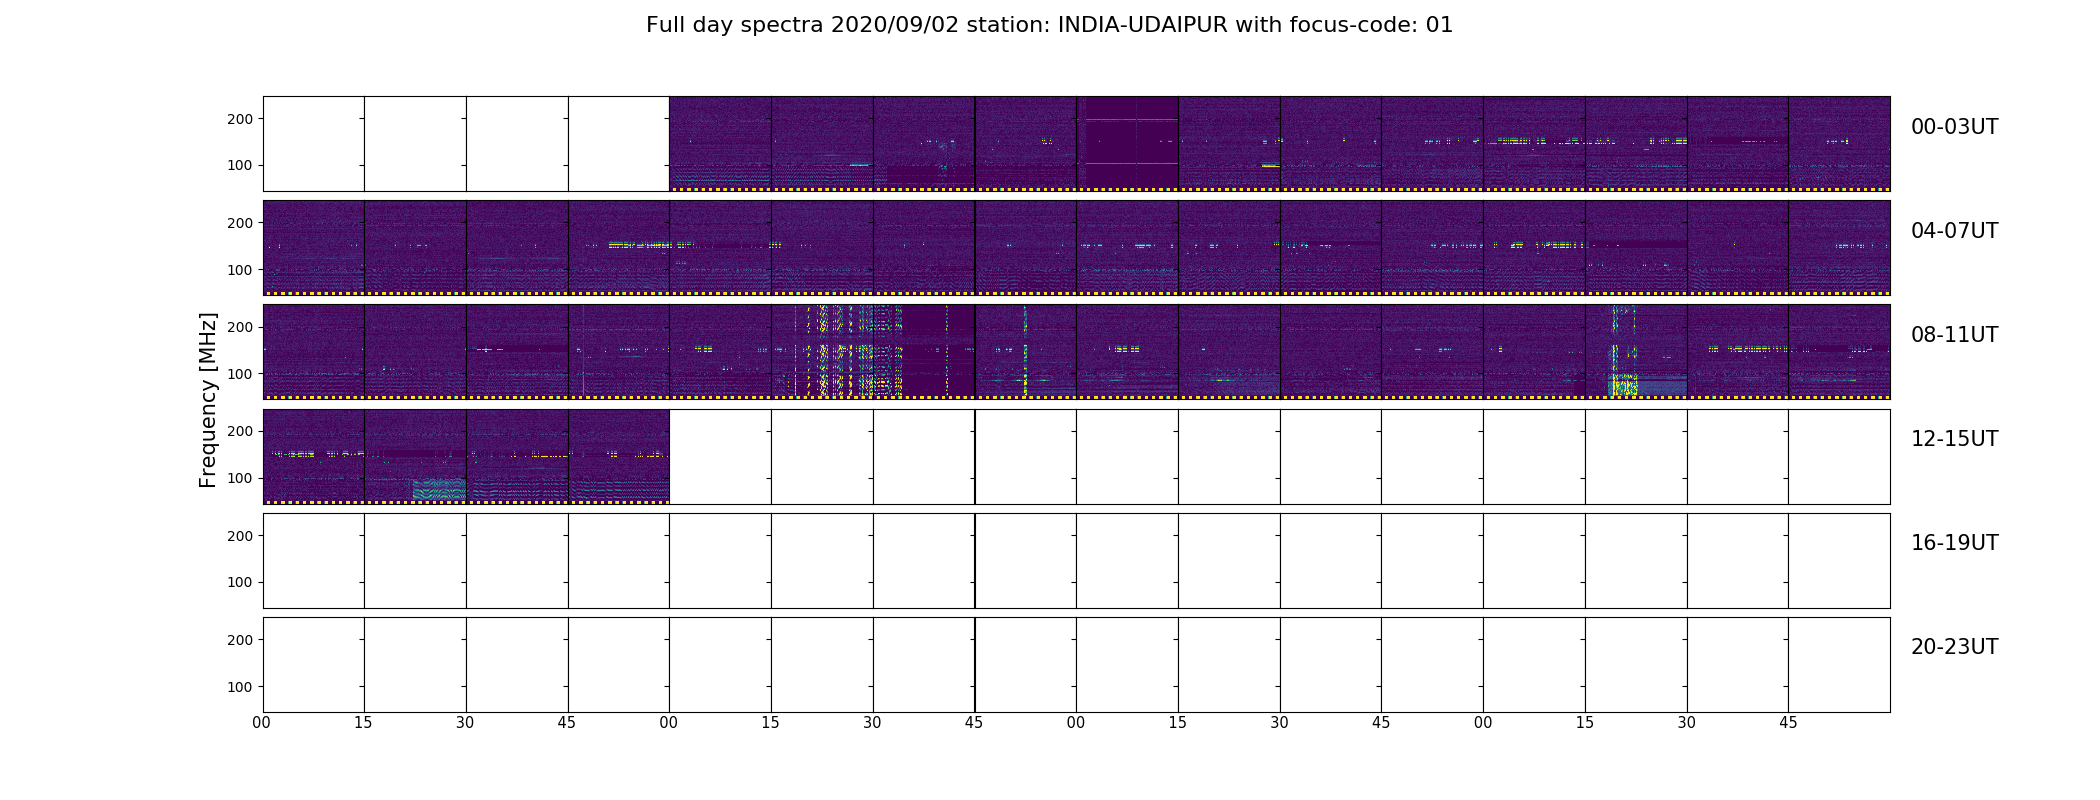Click the '200' tick of the 12-15UT row
Image resolution: width=2100 pixels, height=800 pixels.
coord(240,431)
